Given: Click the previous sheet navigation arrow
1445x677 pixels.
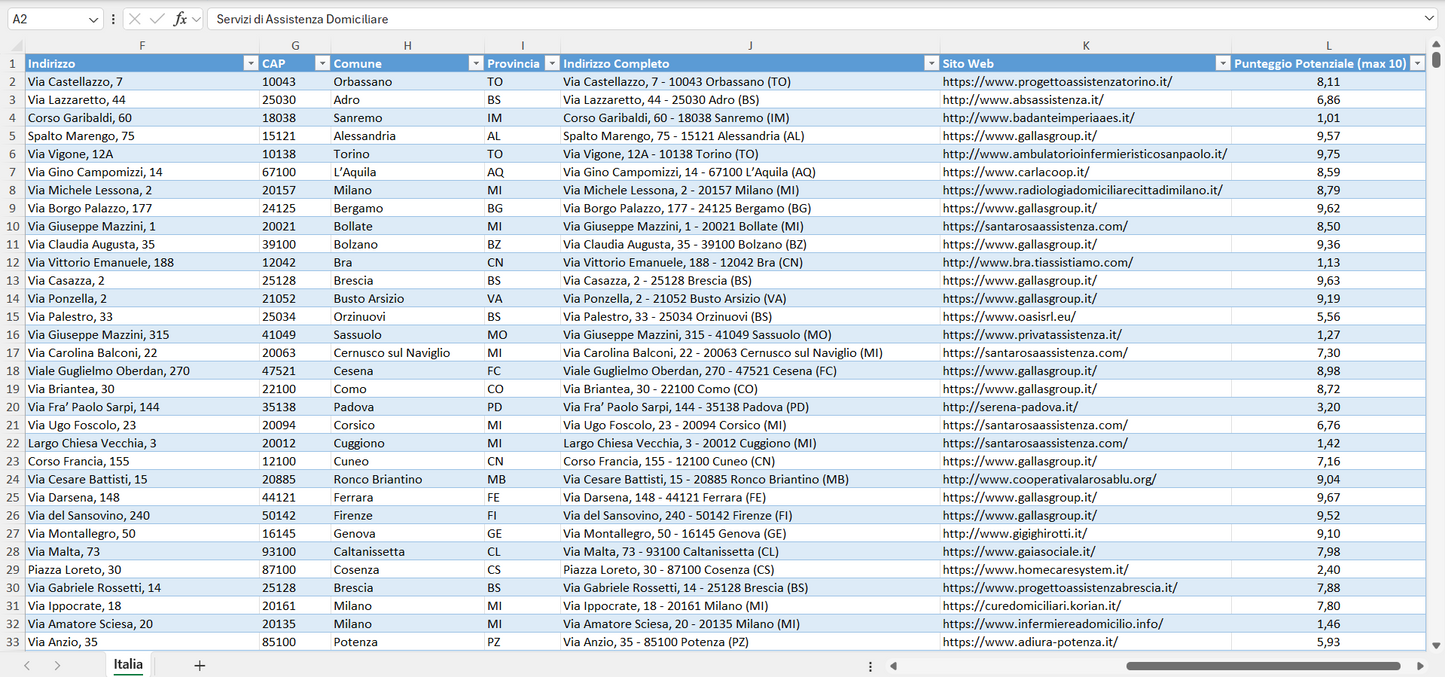Looking at the screenshot, I should (x=27, y=665).
